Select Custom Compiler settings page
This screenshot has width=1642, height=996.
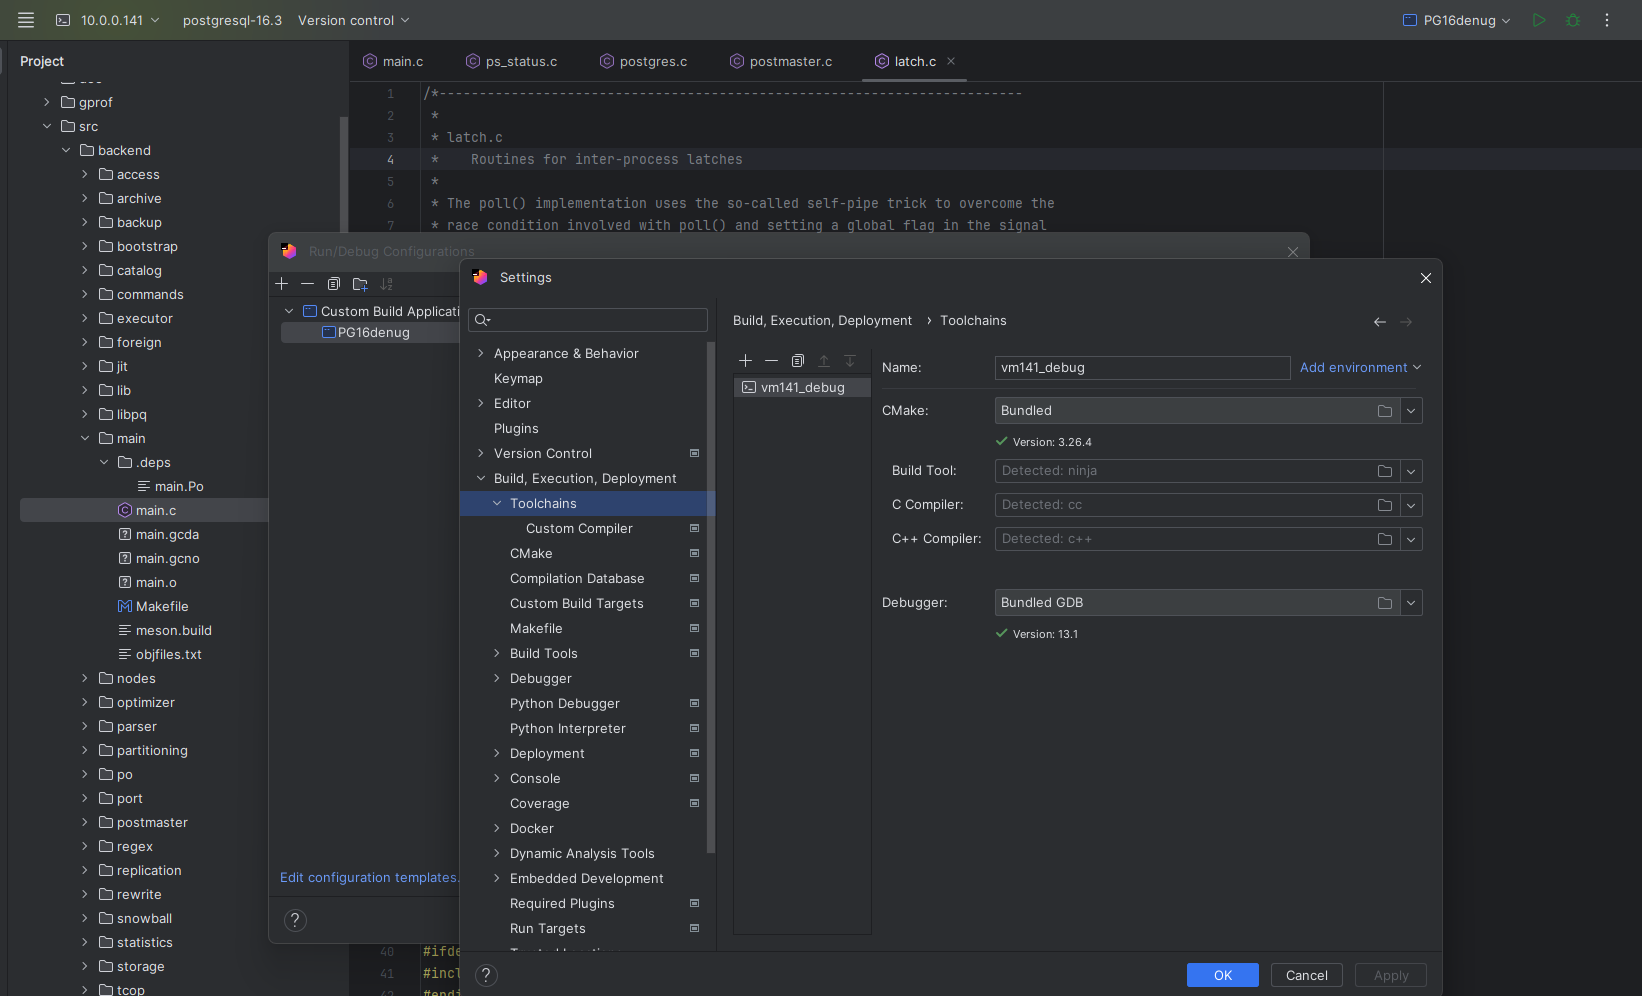coord(579,528)
